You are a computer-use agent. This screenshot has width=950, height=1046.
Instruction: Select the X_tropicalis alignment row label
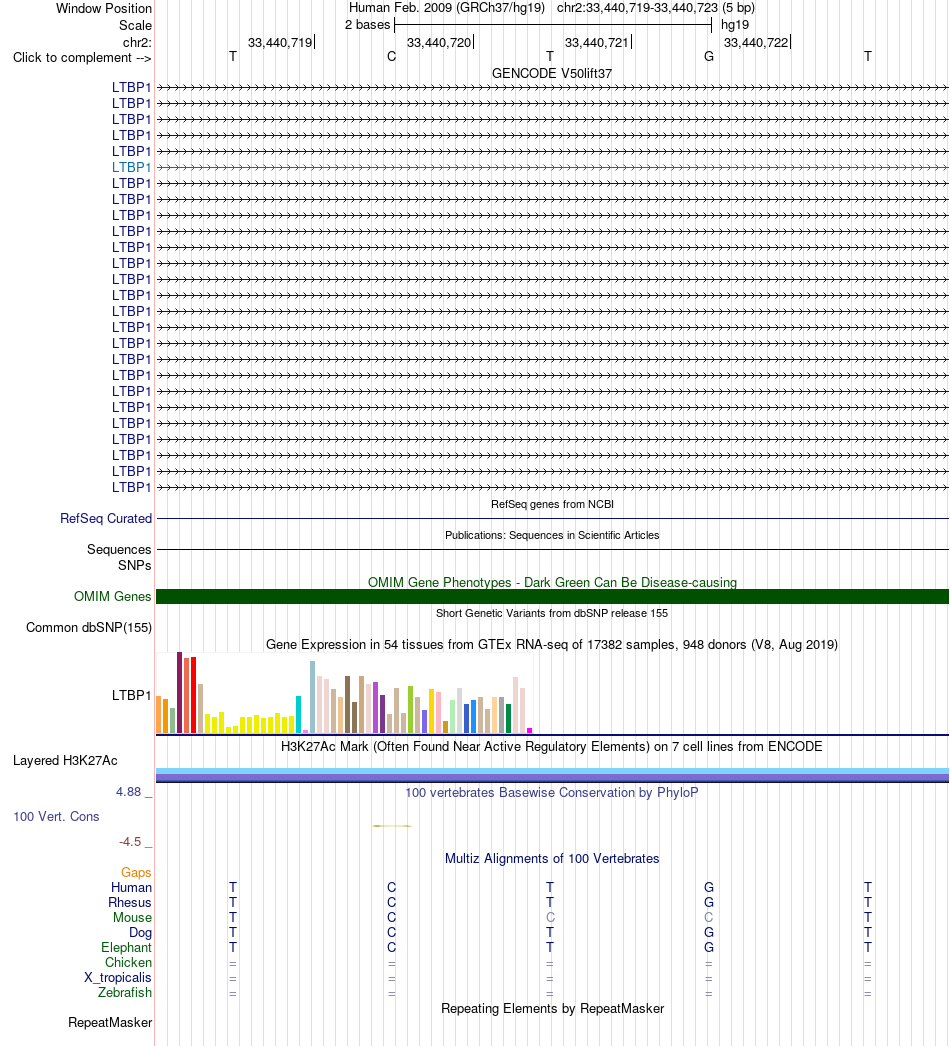117,977
